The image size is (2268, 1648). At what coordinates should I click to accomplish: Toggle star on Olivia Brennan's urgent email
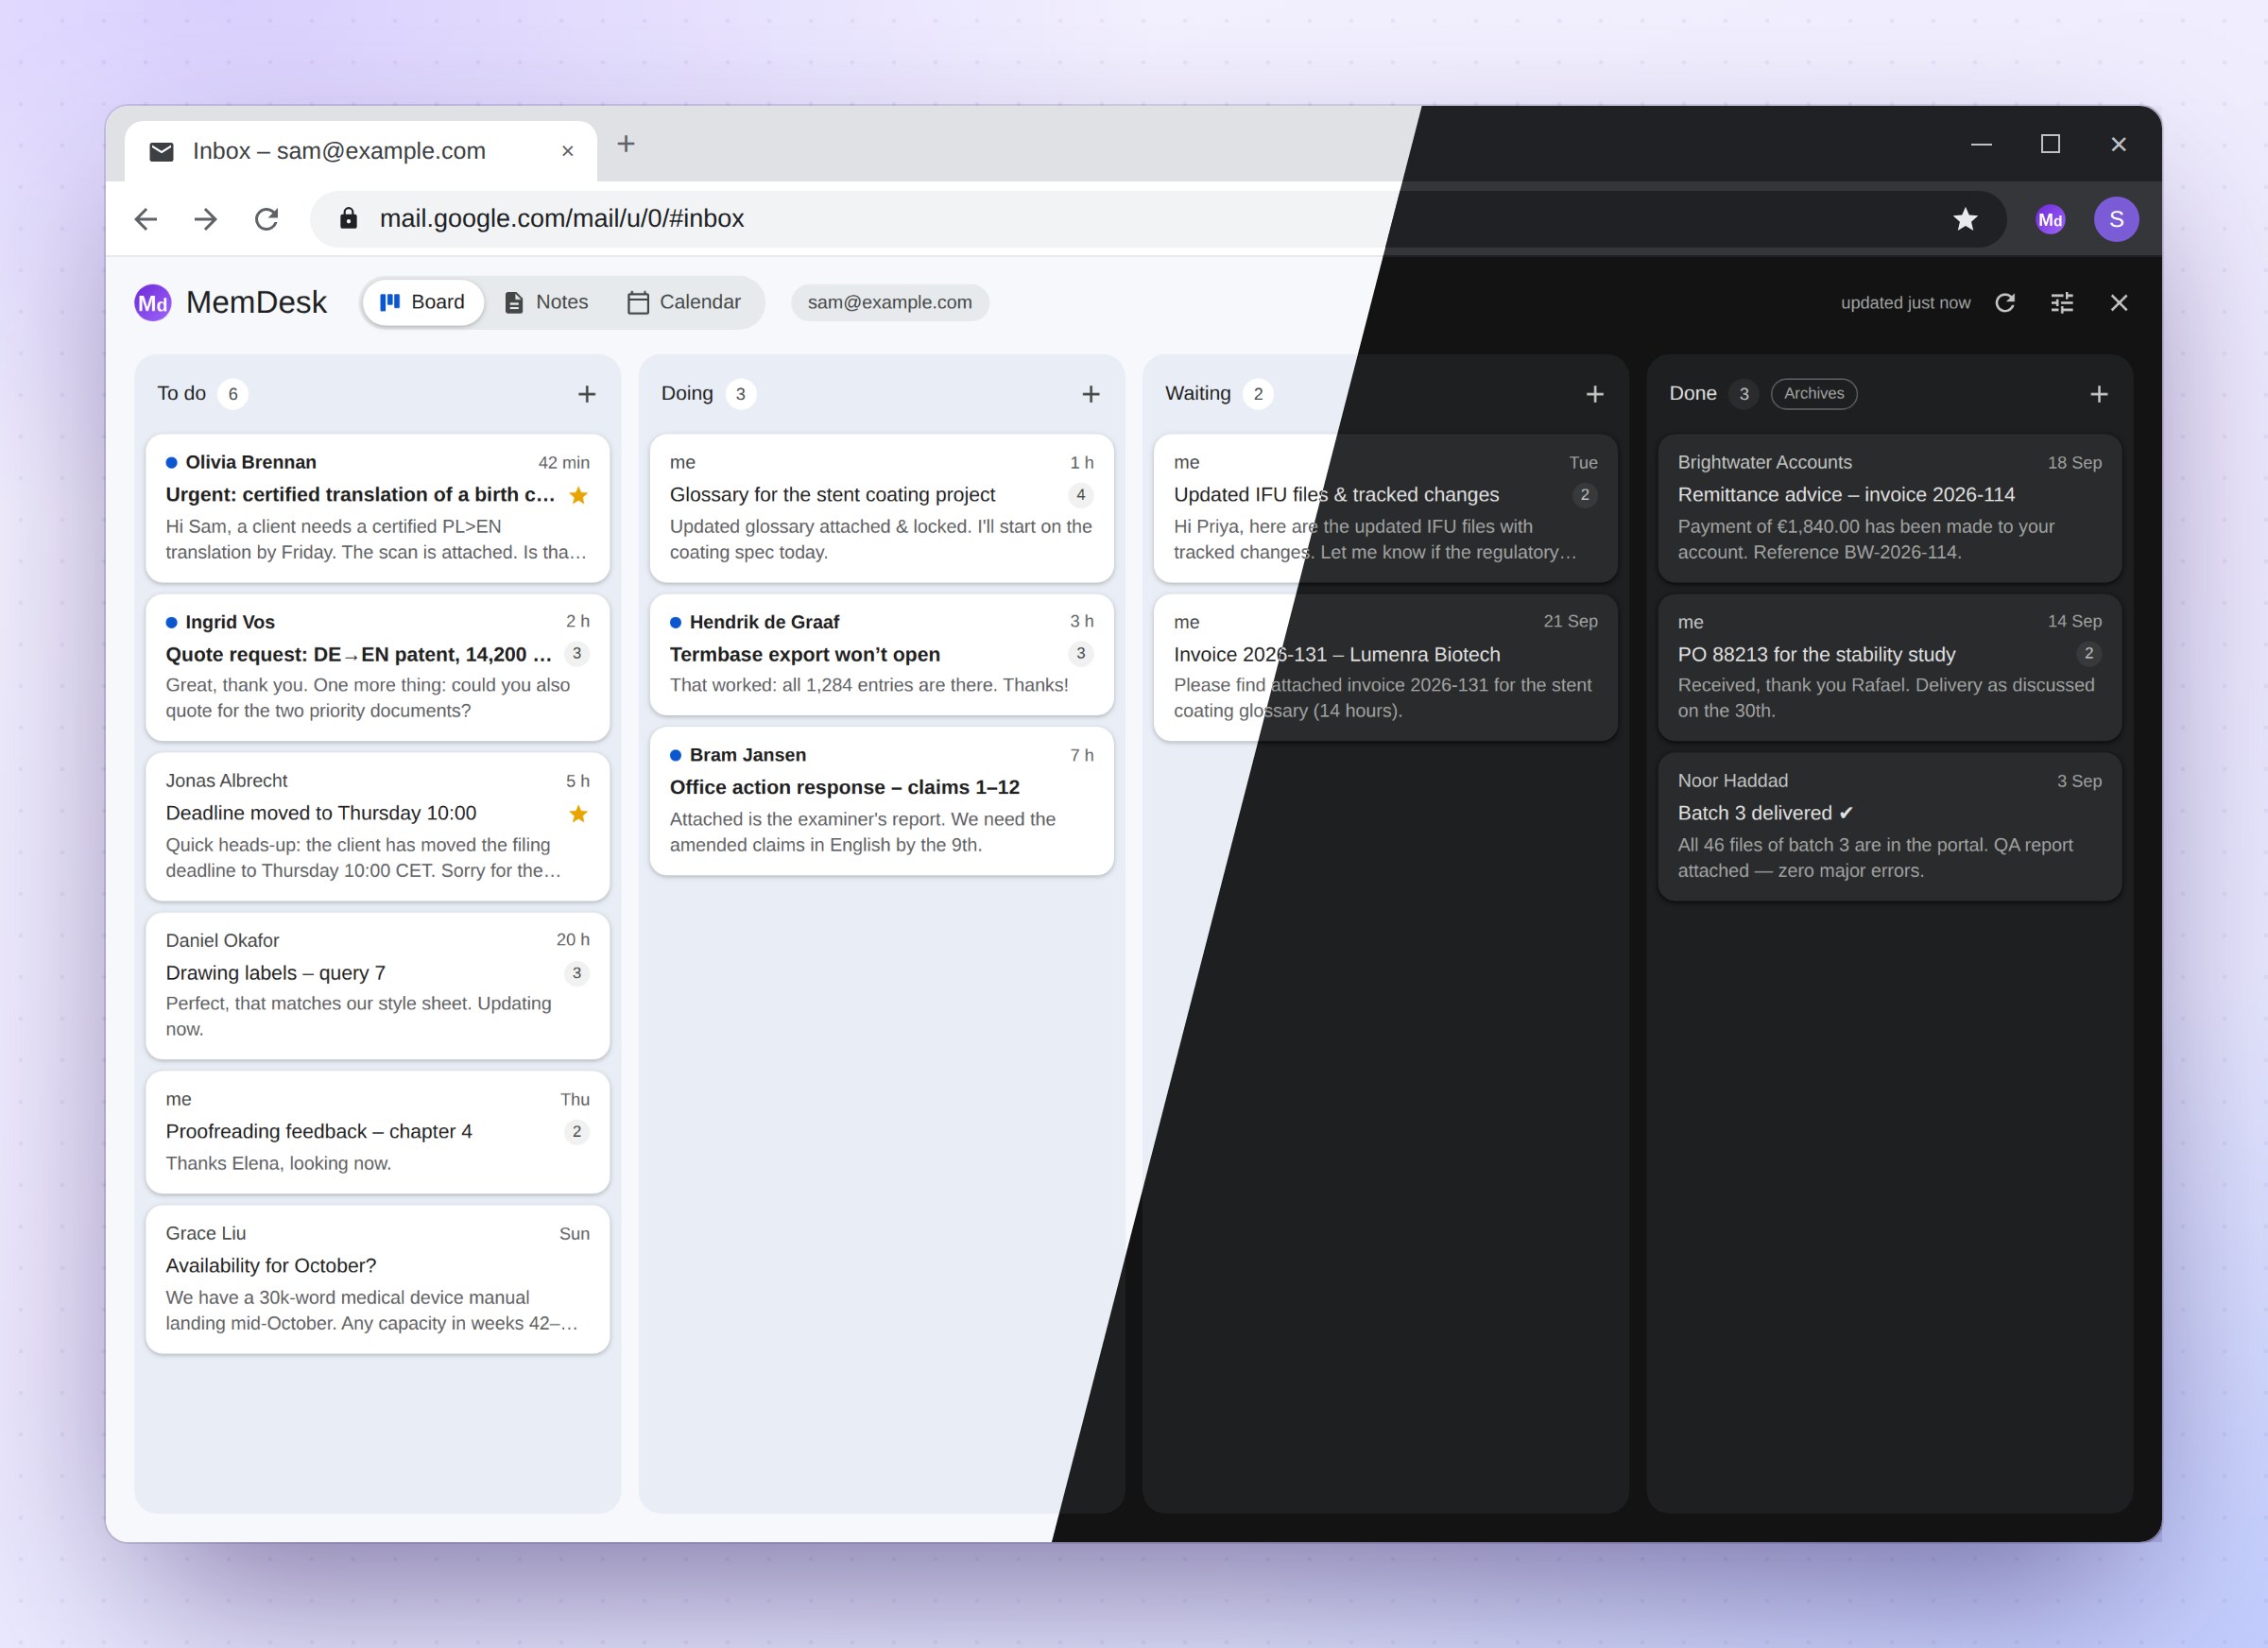[578, 495]
